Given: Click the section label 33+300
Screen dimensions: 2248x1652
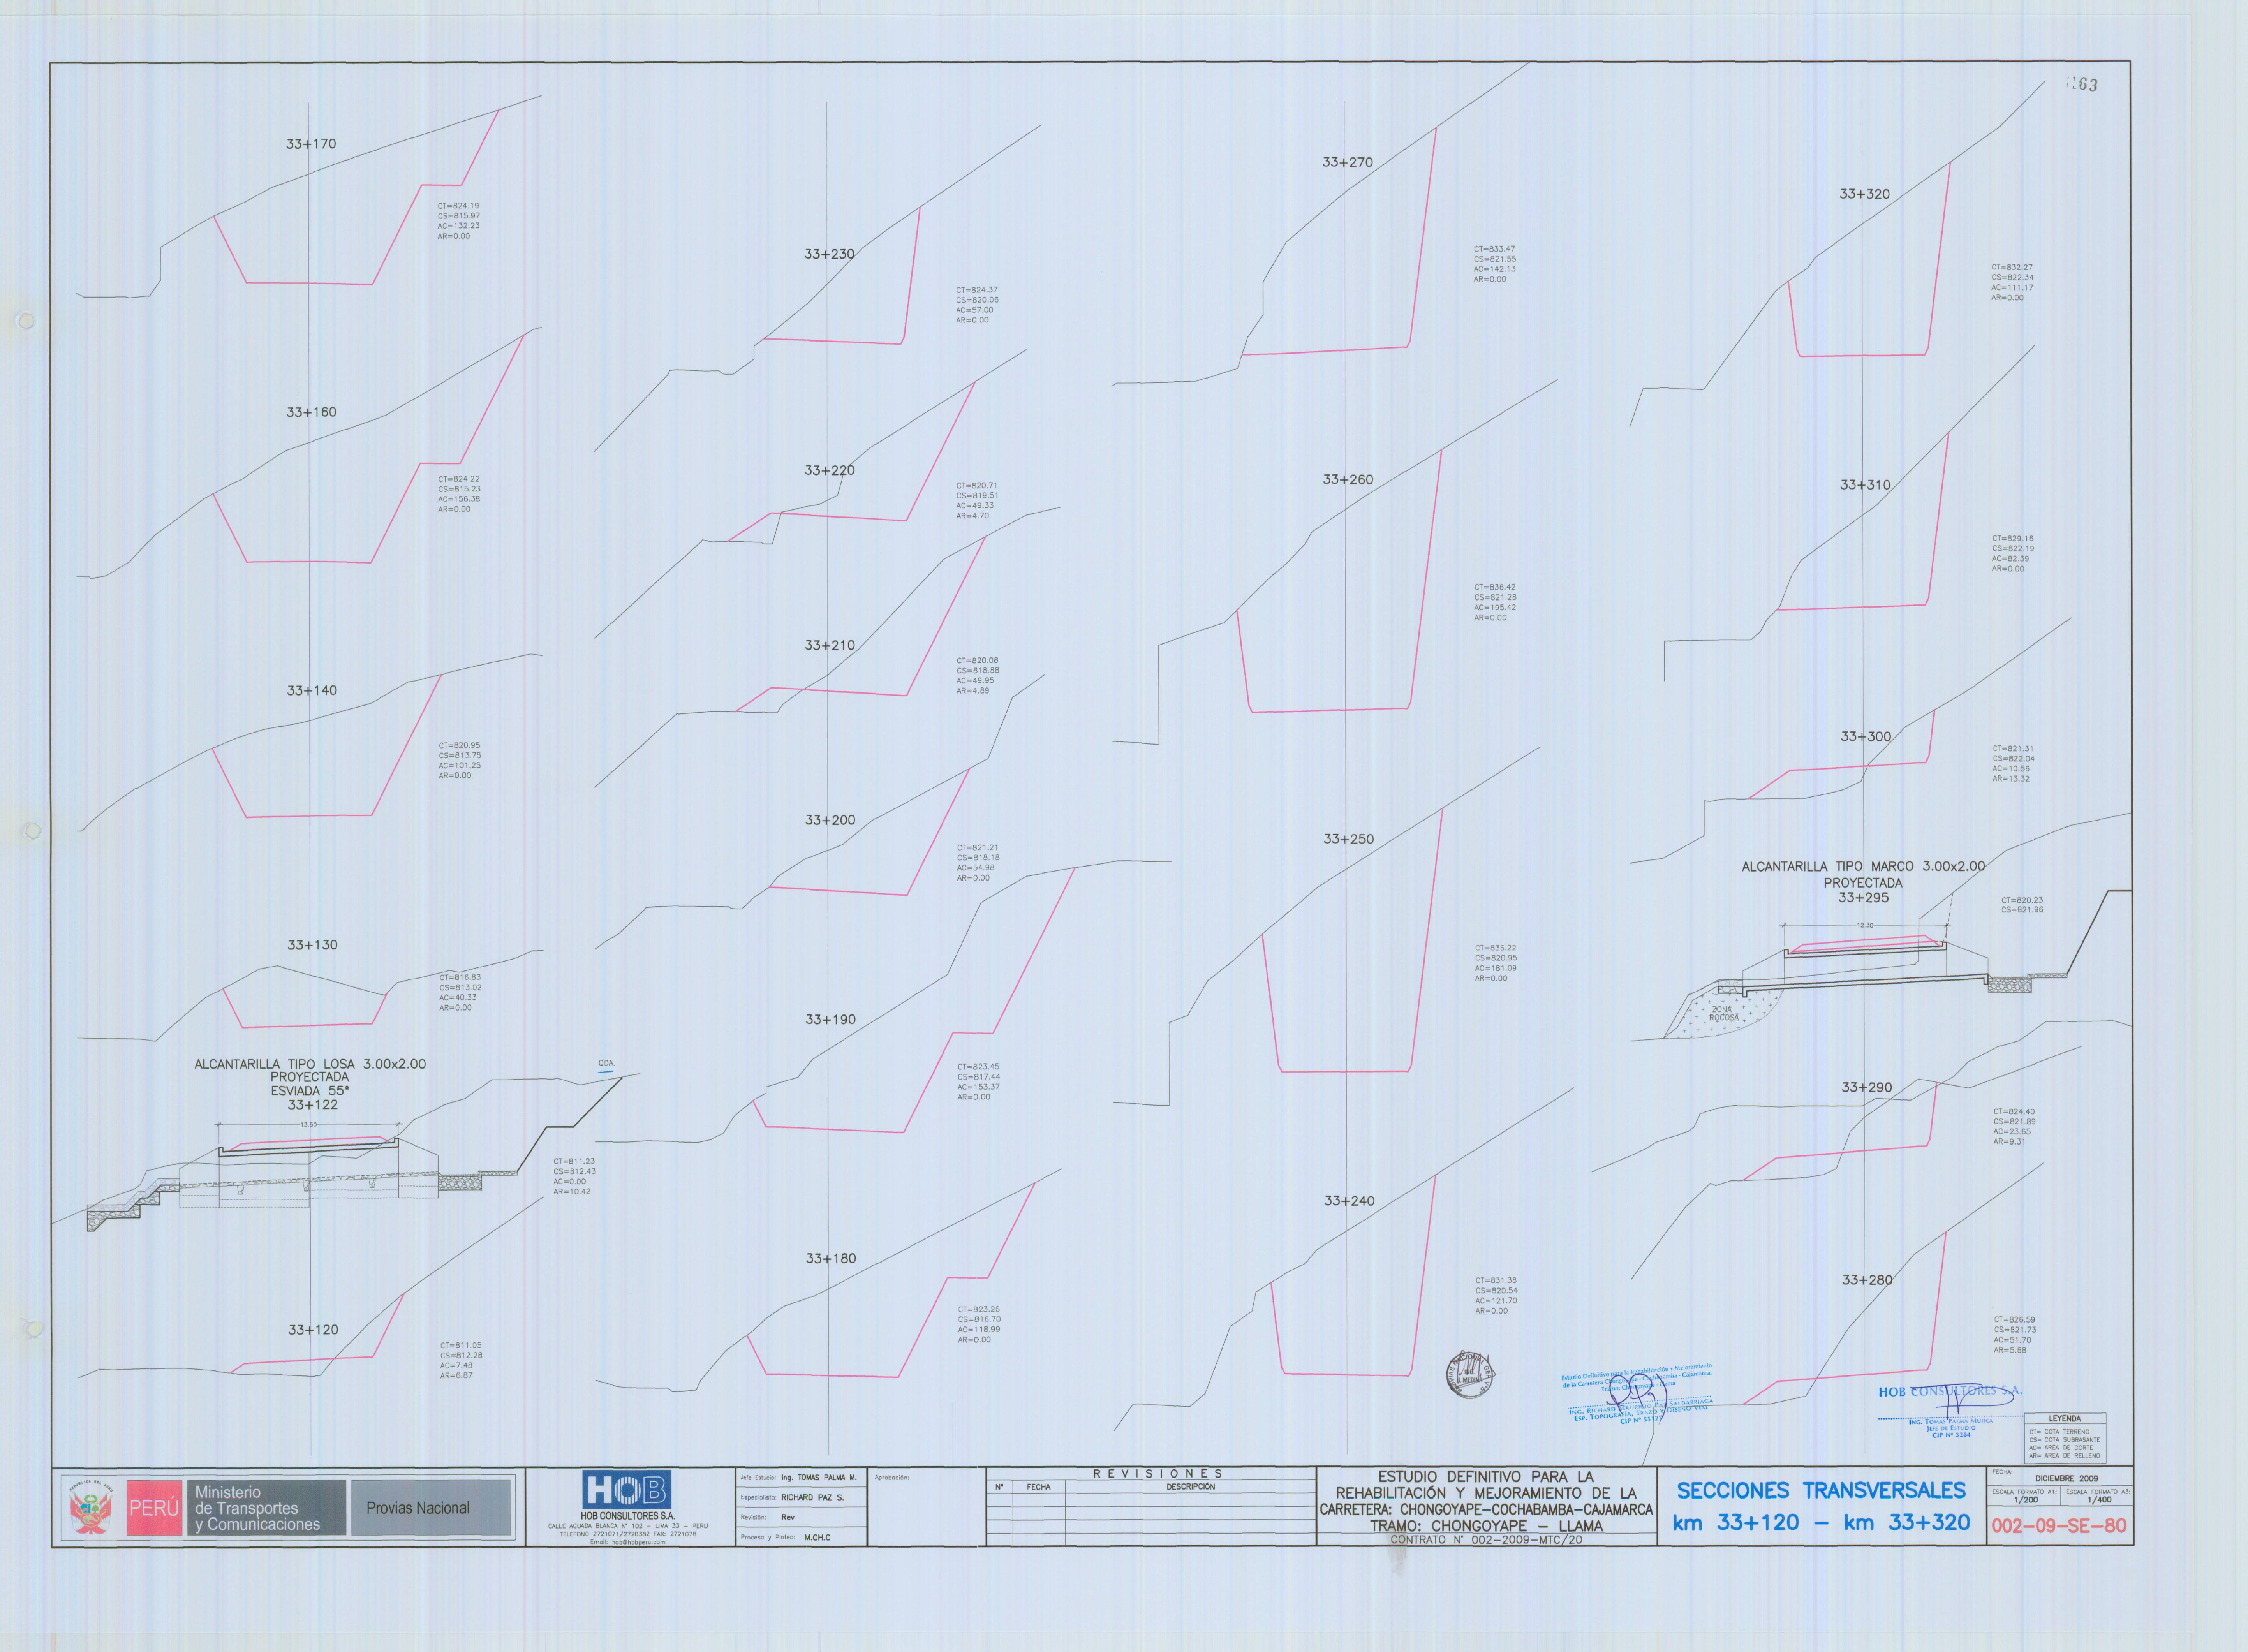Looking at the screenshot, I should tap(1866, 736).
